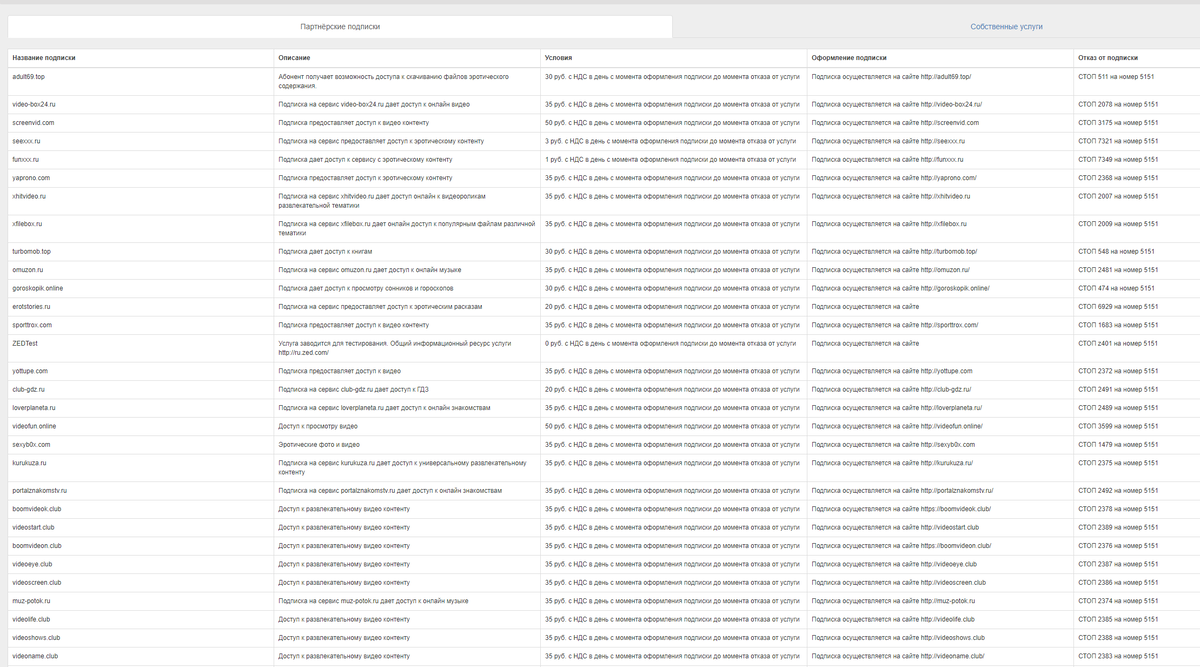Select the erotstories.ru subscription name
1200x667 pixels.
click(31, 307)
